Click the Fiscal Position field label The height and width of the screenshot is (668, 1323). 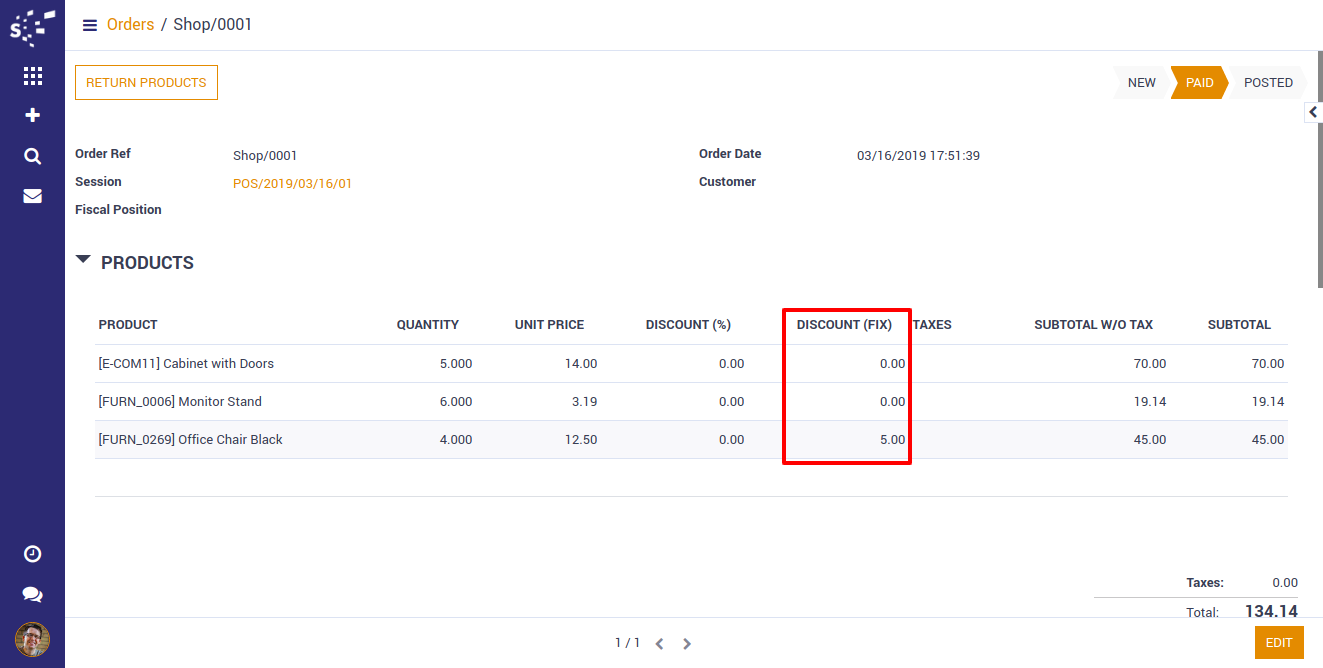[x=118, y=210]
